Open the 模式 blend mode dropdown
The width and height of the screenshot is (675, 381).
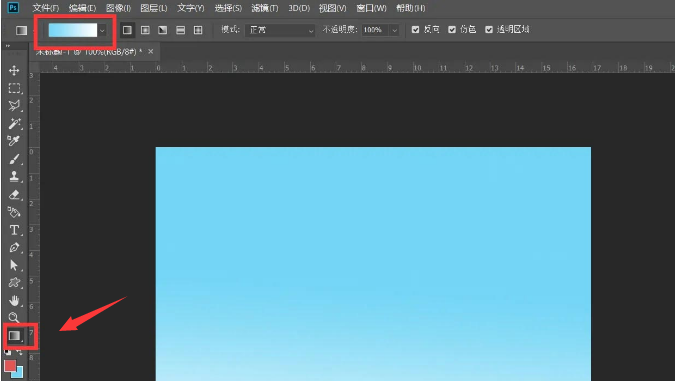click(x=280, y=30)
